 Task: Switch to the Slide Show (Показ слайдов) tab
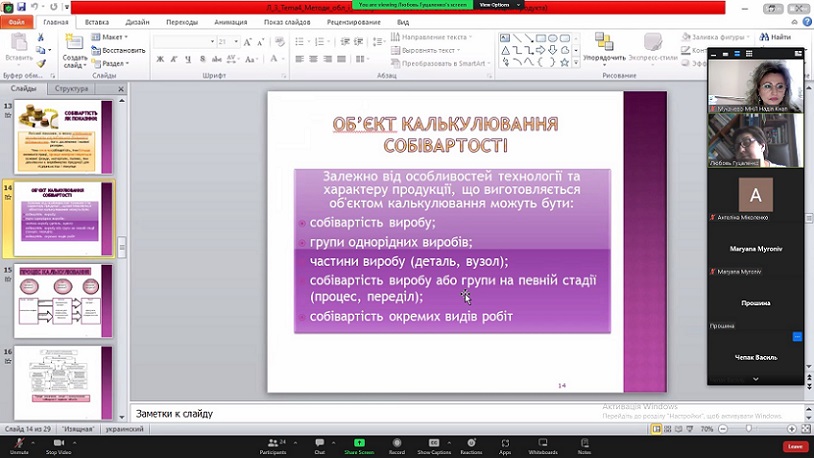click(x=287, y=22)
